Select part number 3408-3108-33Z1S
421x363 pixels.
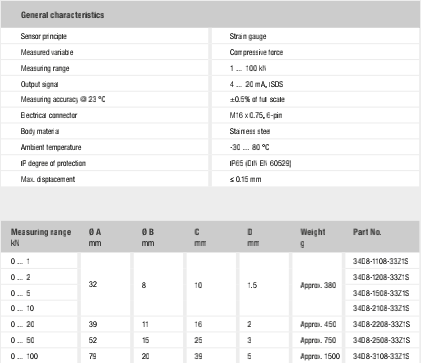(381, 356)
